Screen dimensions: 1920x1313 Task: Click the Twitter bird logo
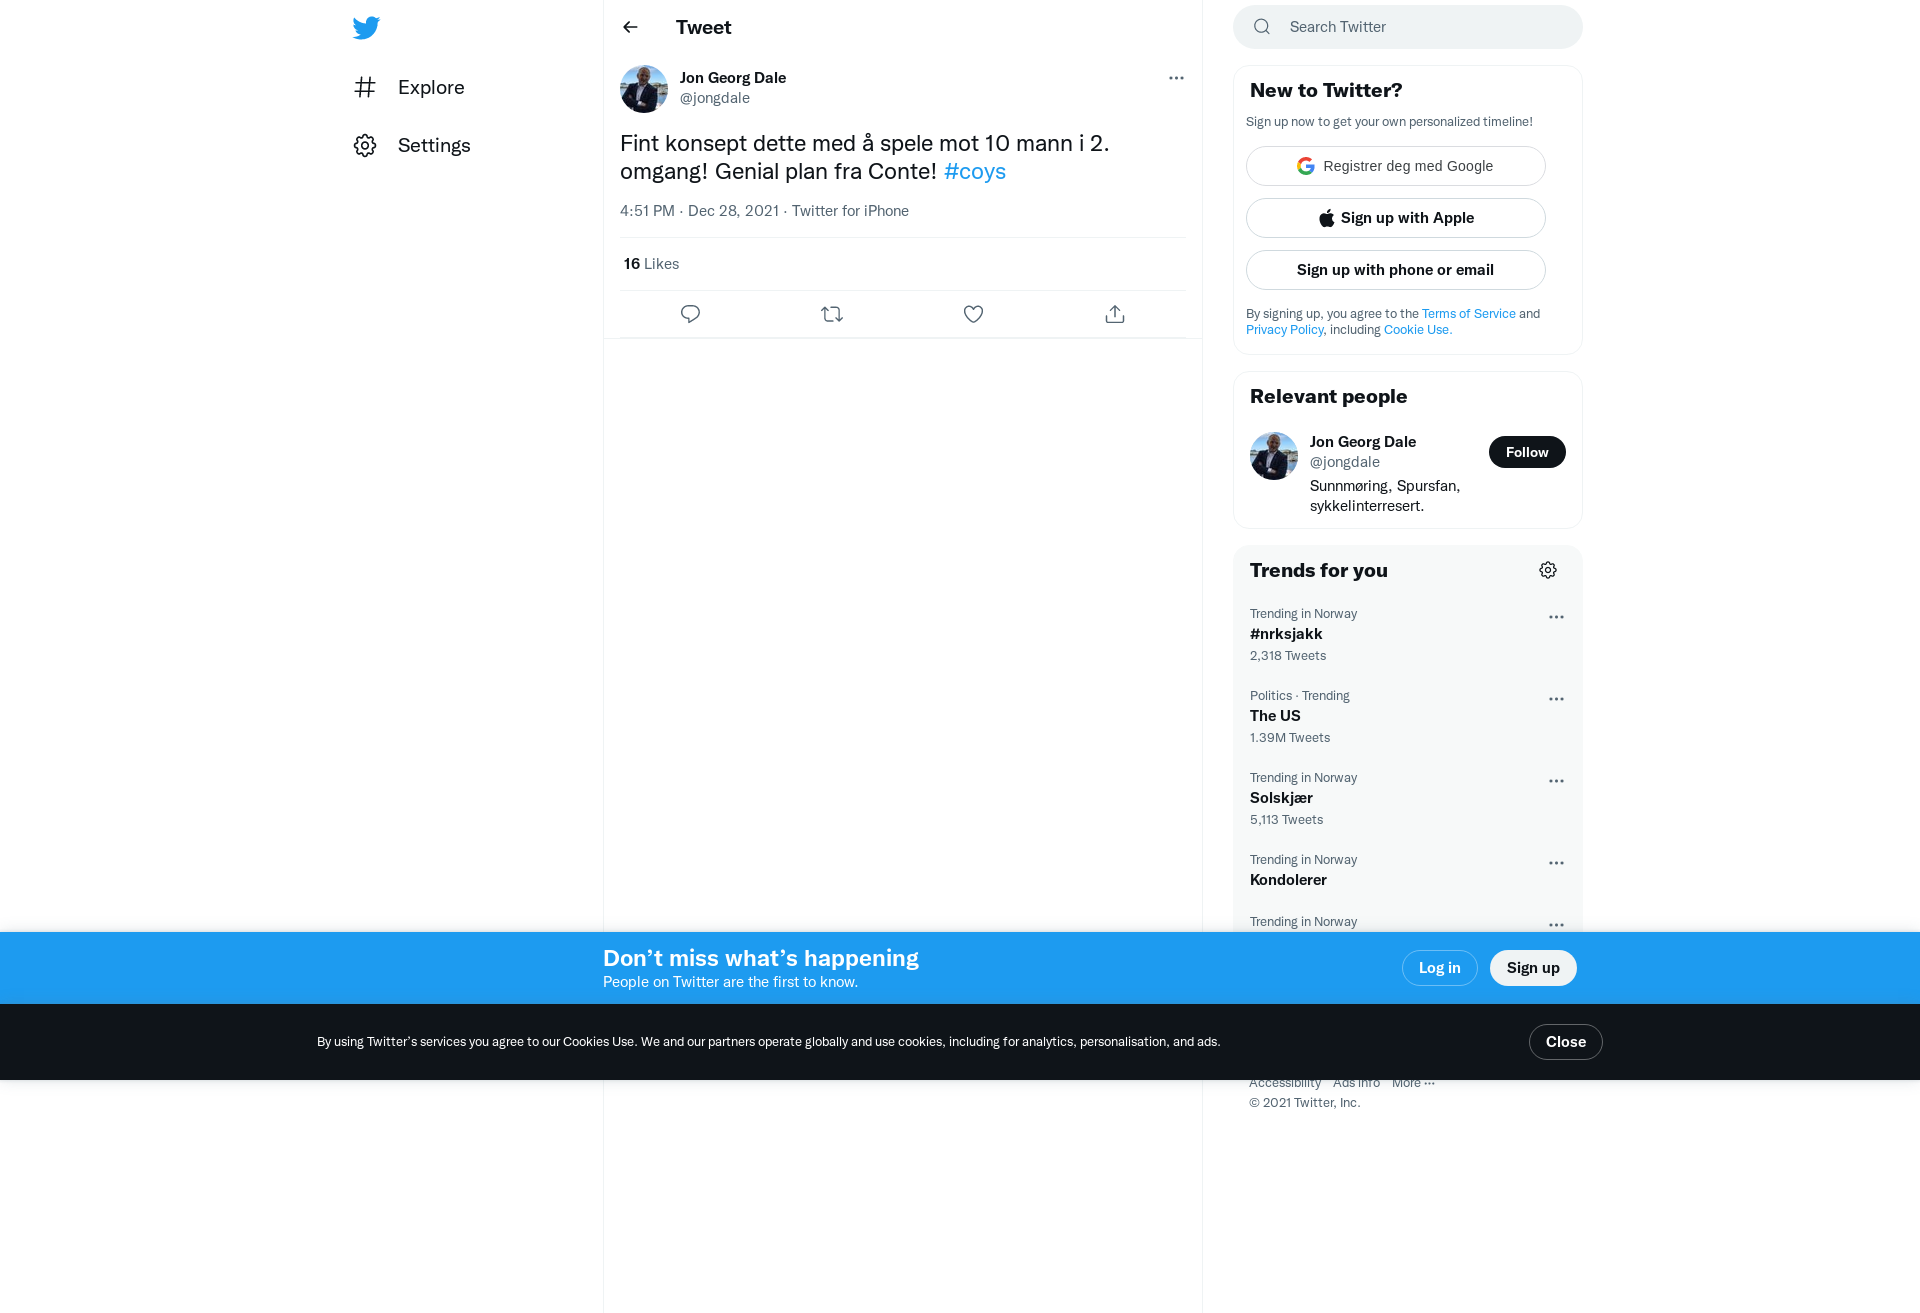pyautogui.click(x=366, y=27)
